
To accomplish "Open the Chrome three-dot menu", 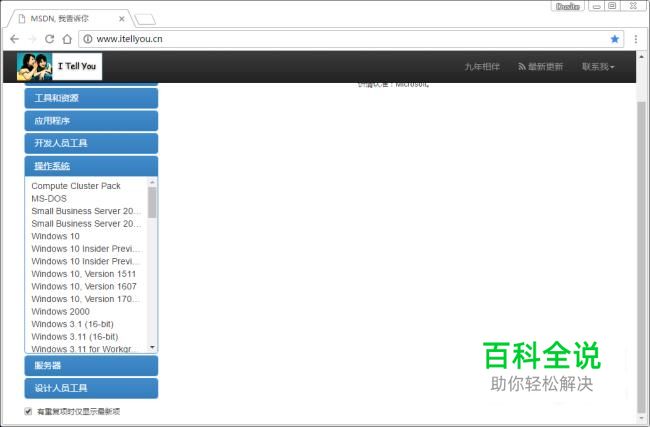I will tap(635, 39).
